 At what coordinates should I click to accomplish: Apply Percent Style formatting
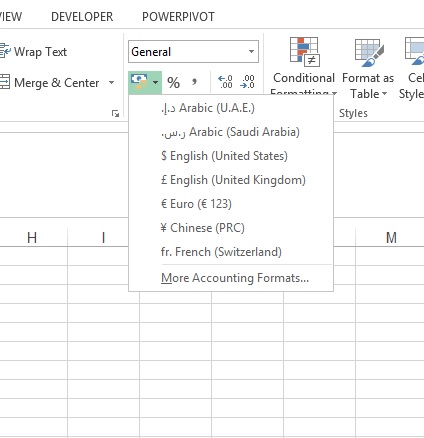173,82
